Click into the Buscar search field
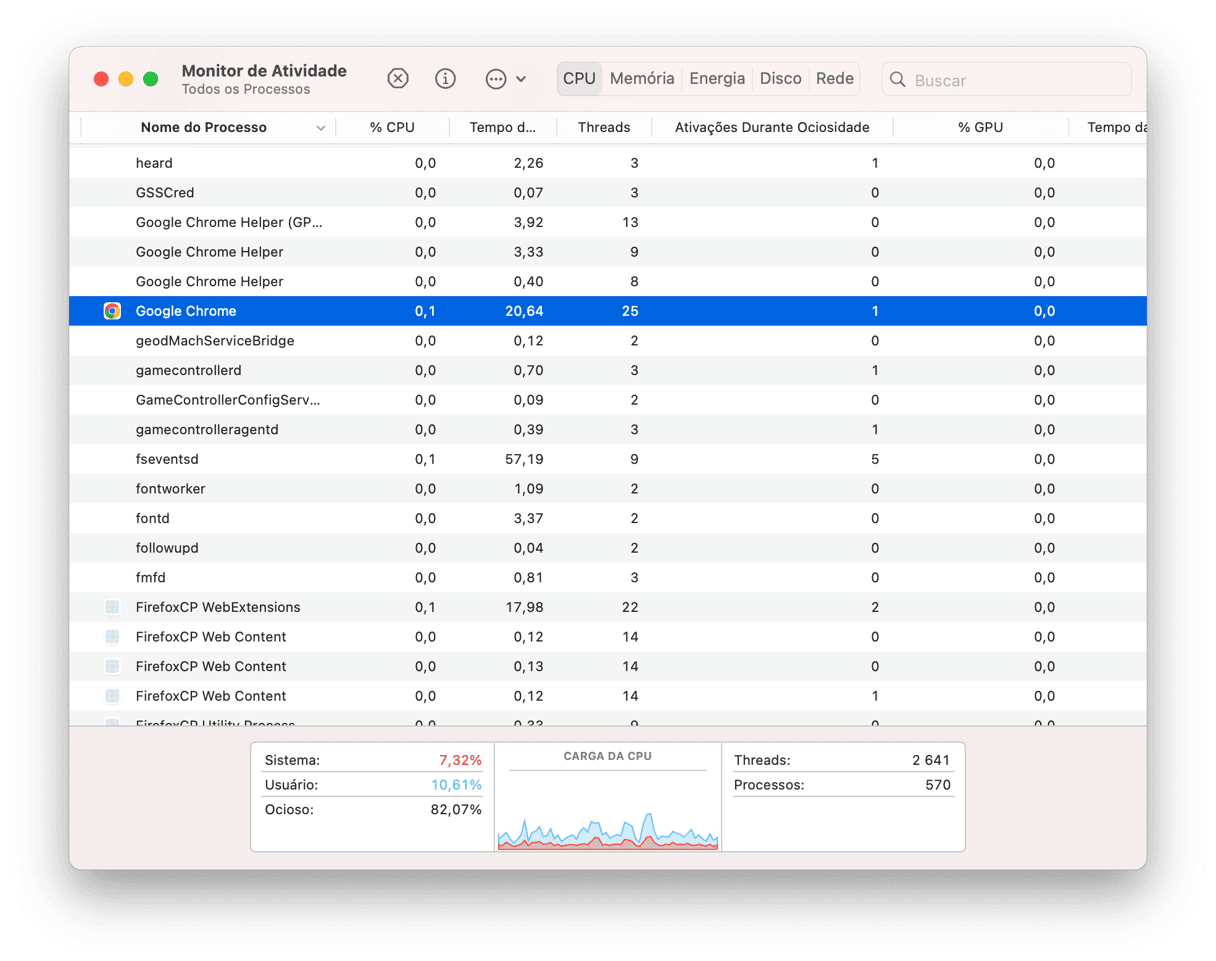The image size is (1216, 961). 1006,80
